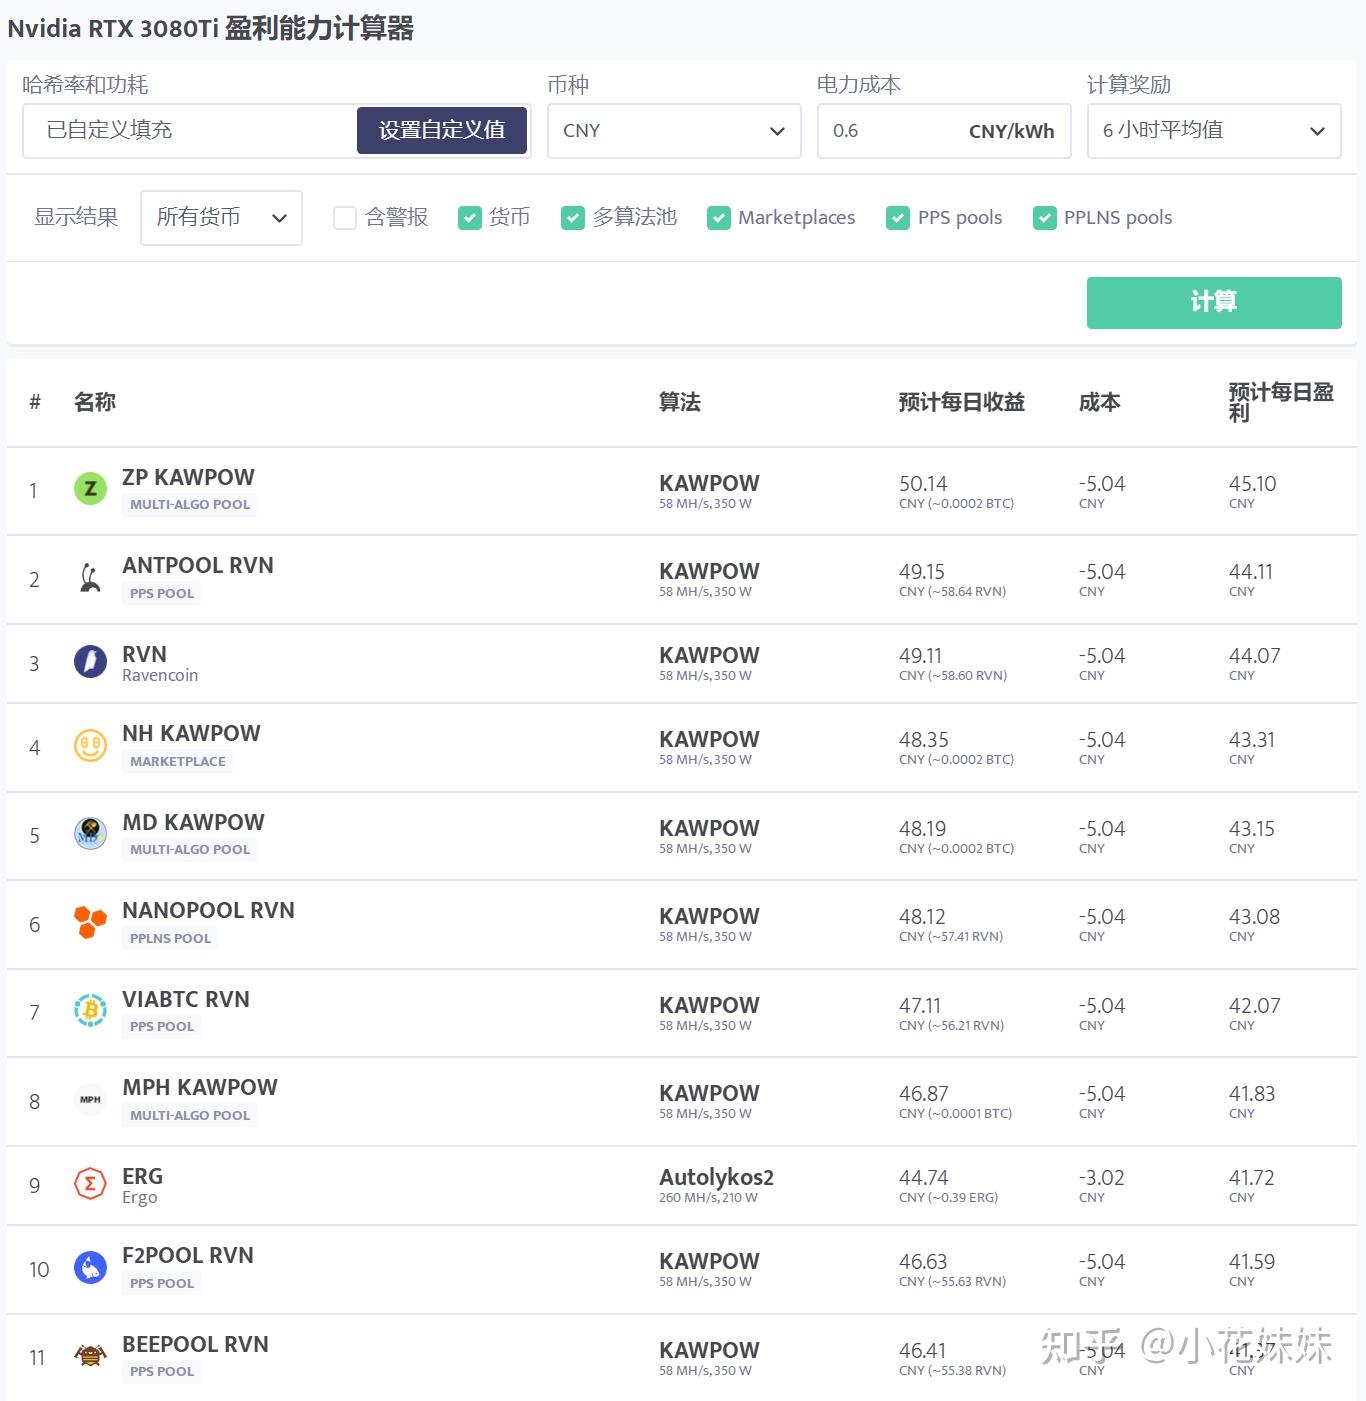Click the 45.10 daily profit value
Image resolution: width=1366 pixels, height=1401 pixels.
(x=1252, y=484)
